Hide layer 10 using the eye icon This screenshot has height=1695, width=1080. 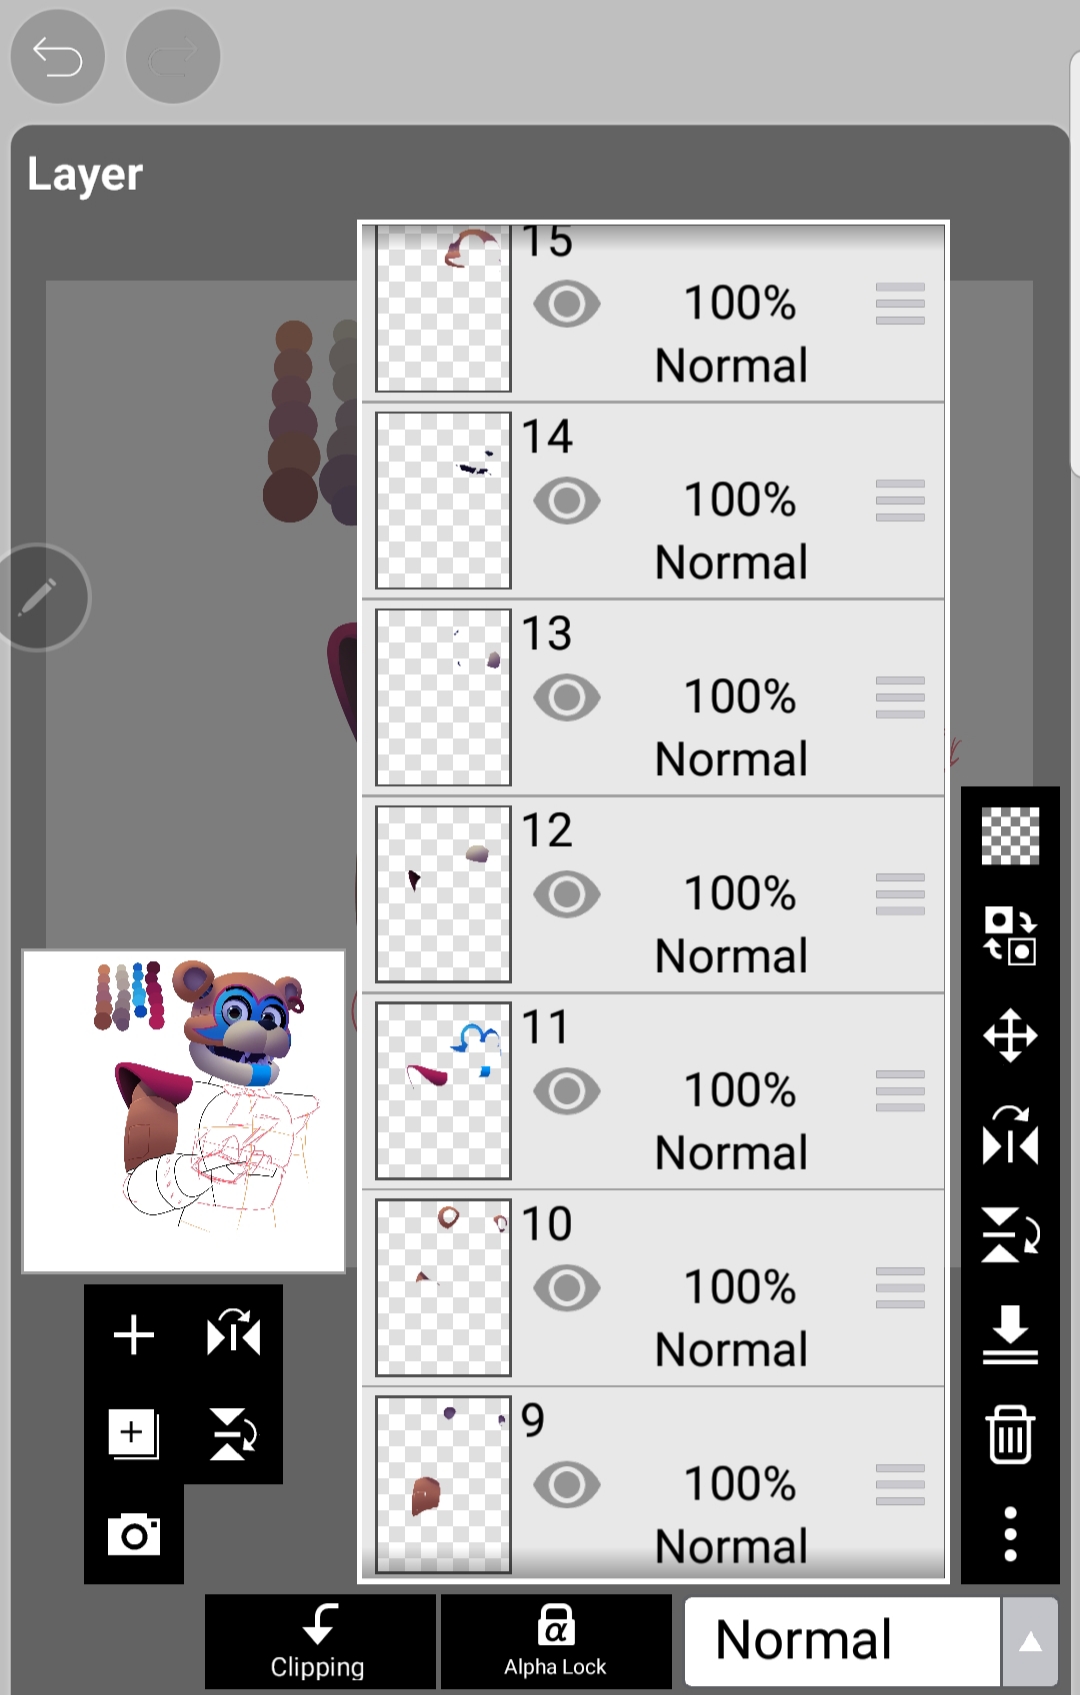click(567, 1288)
